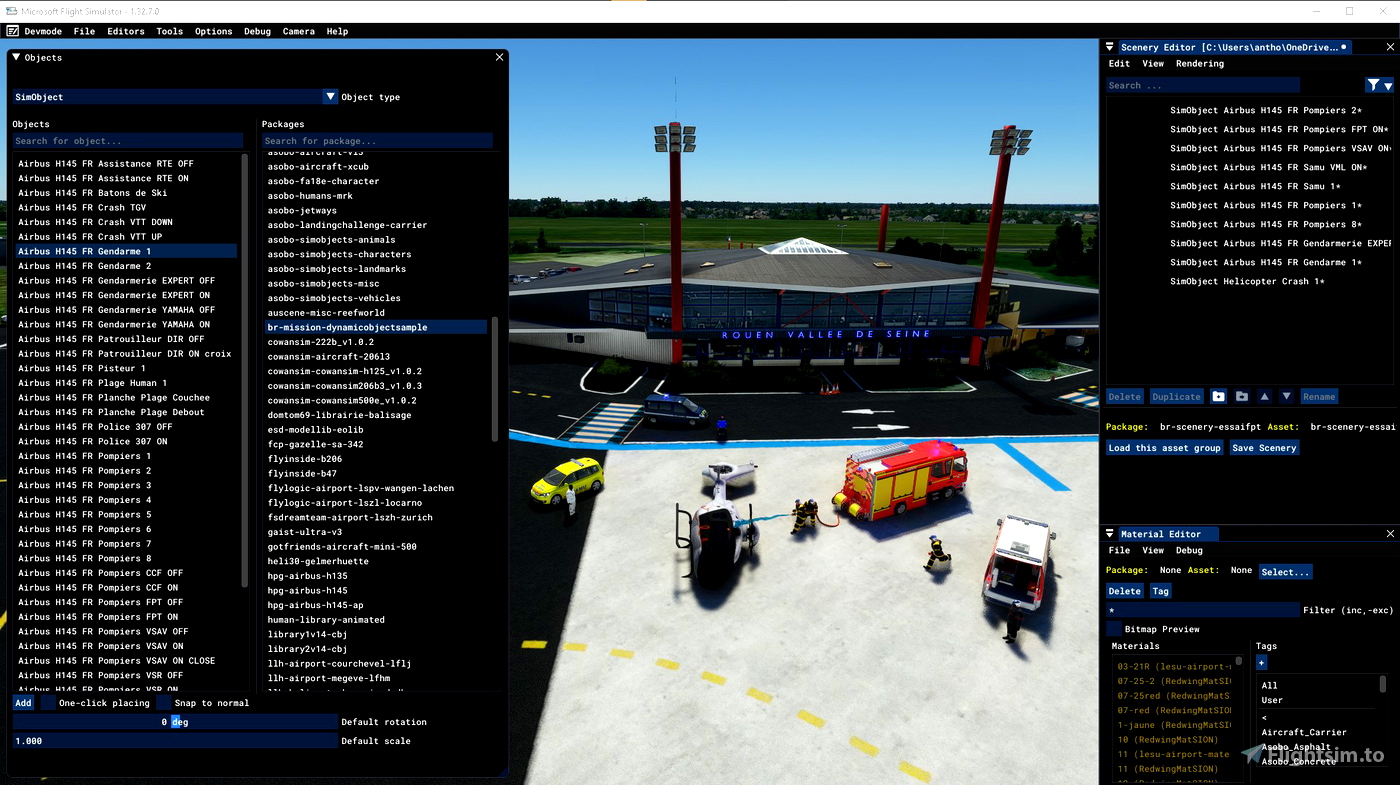
Task: Open the Scenery Editor Rendering menu
Action: point(1200,63)
